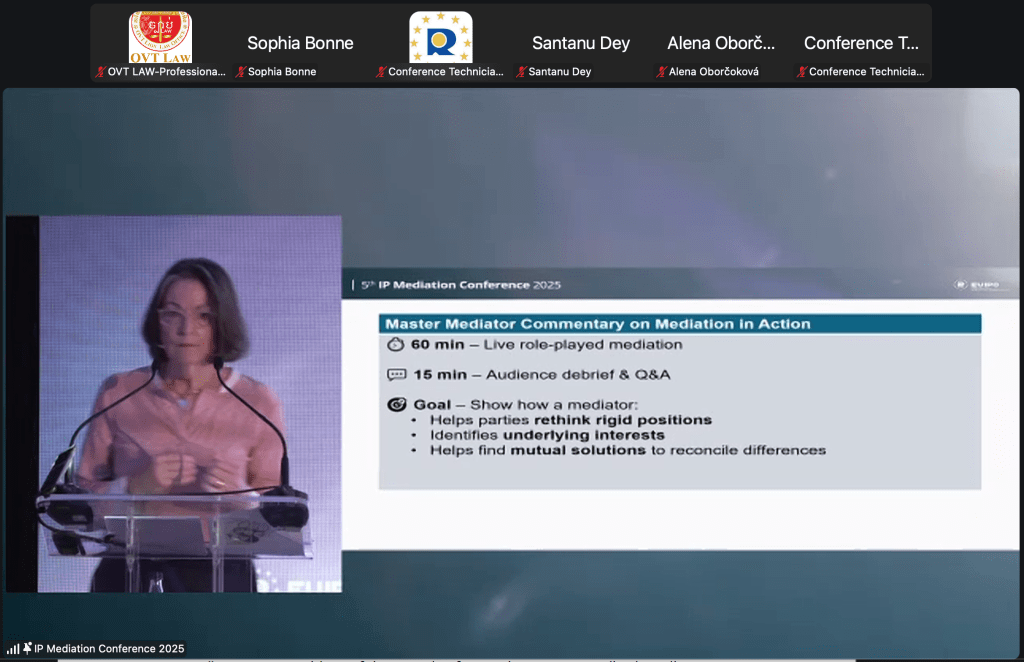This screenshot has width=1024, height=662.
Task: Select Santanu Dey's participant tile
Action: [x=580, y=43]
